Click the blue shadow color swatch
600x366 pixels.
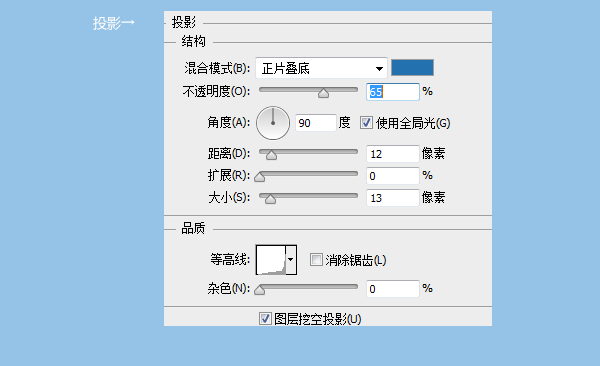412,68
